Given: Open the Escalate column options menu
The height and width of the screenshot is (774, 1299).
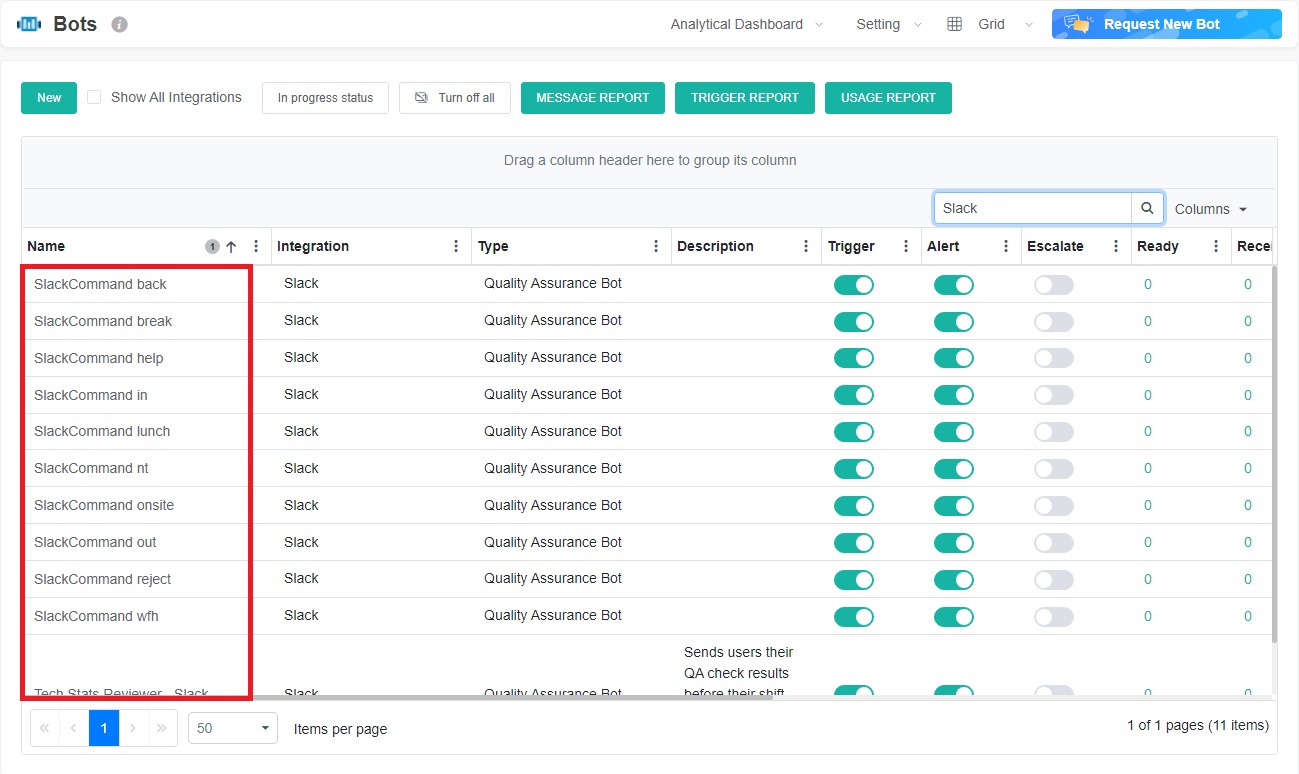Looking at the screenshot, I should pyautogui.click(x=1116, y=246).
